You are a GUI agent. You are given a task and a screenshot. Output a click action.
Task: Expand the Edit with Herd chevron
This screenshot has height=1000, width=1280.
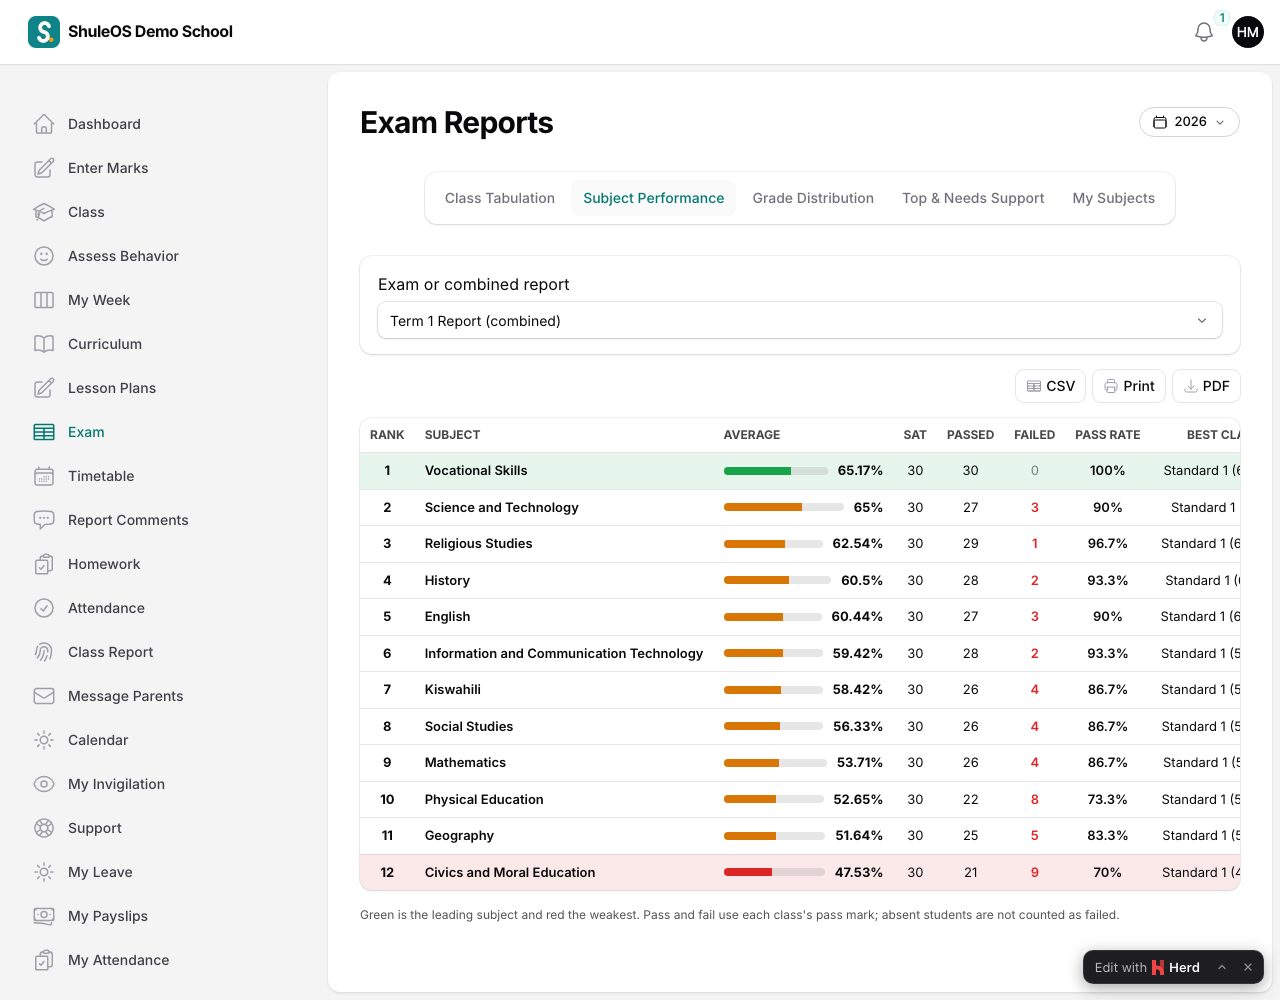pos(1222,967)
